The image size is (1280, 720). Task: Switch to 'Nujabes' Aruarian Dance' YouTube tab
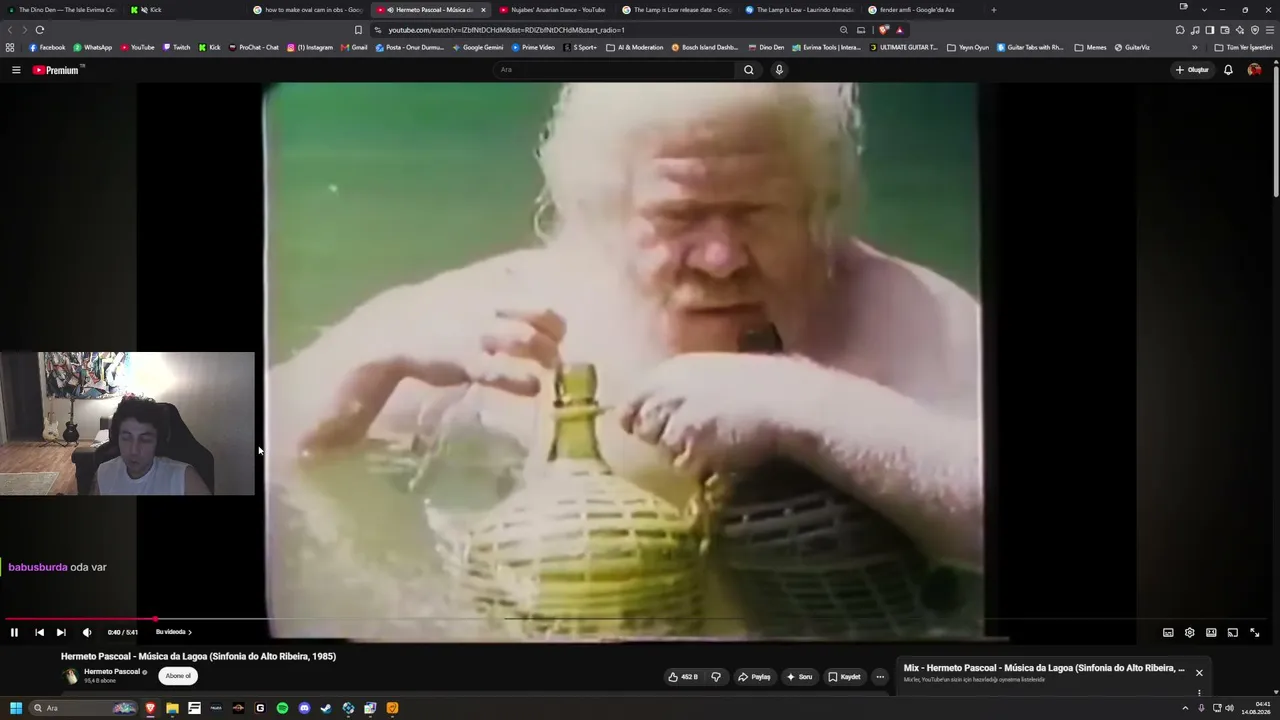[553, 10]
